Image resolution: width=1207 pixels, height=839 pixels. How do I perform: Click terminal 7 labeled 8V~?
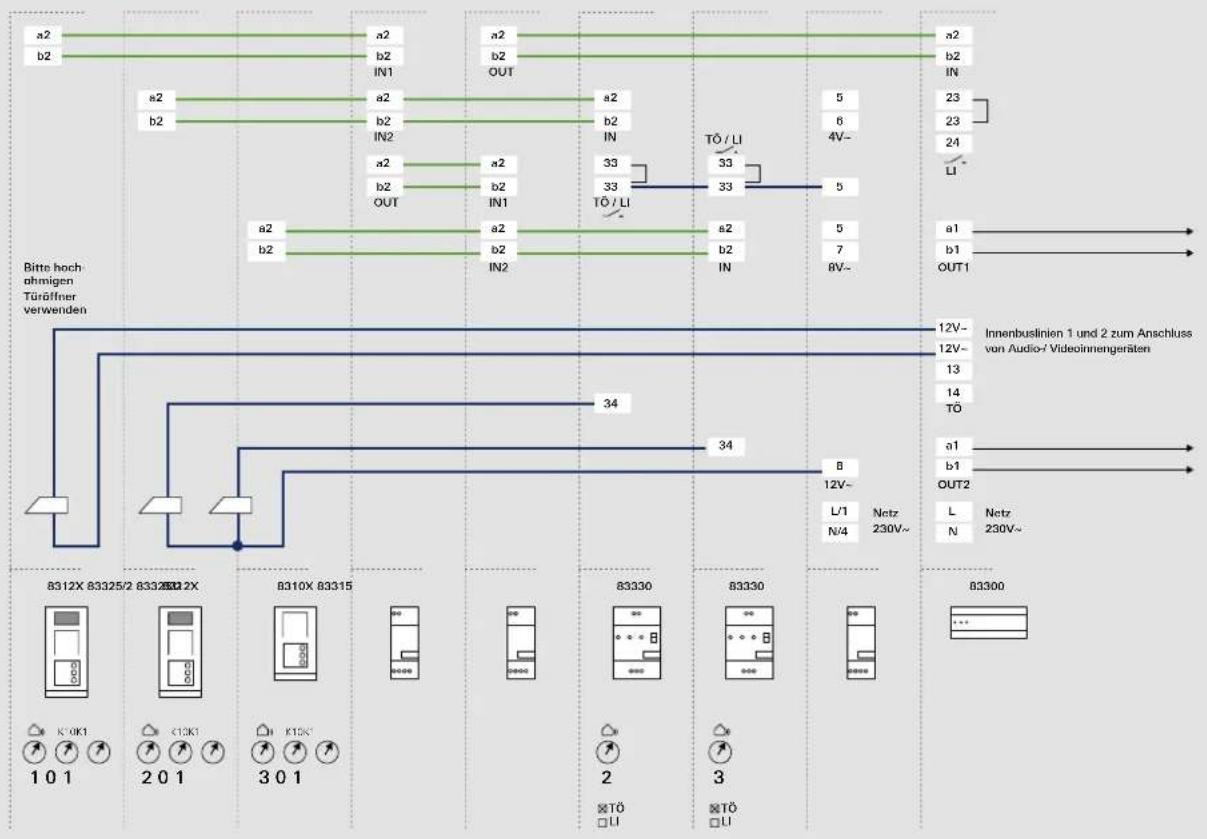tap(840, 249)
